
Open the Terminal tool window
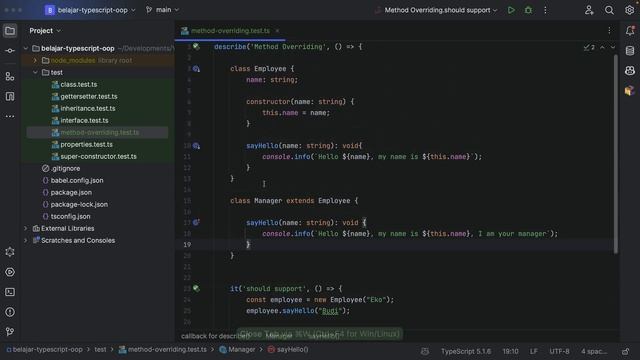10,292
